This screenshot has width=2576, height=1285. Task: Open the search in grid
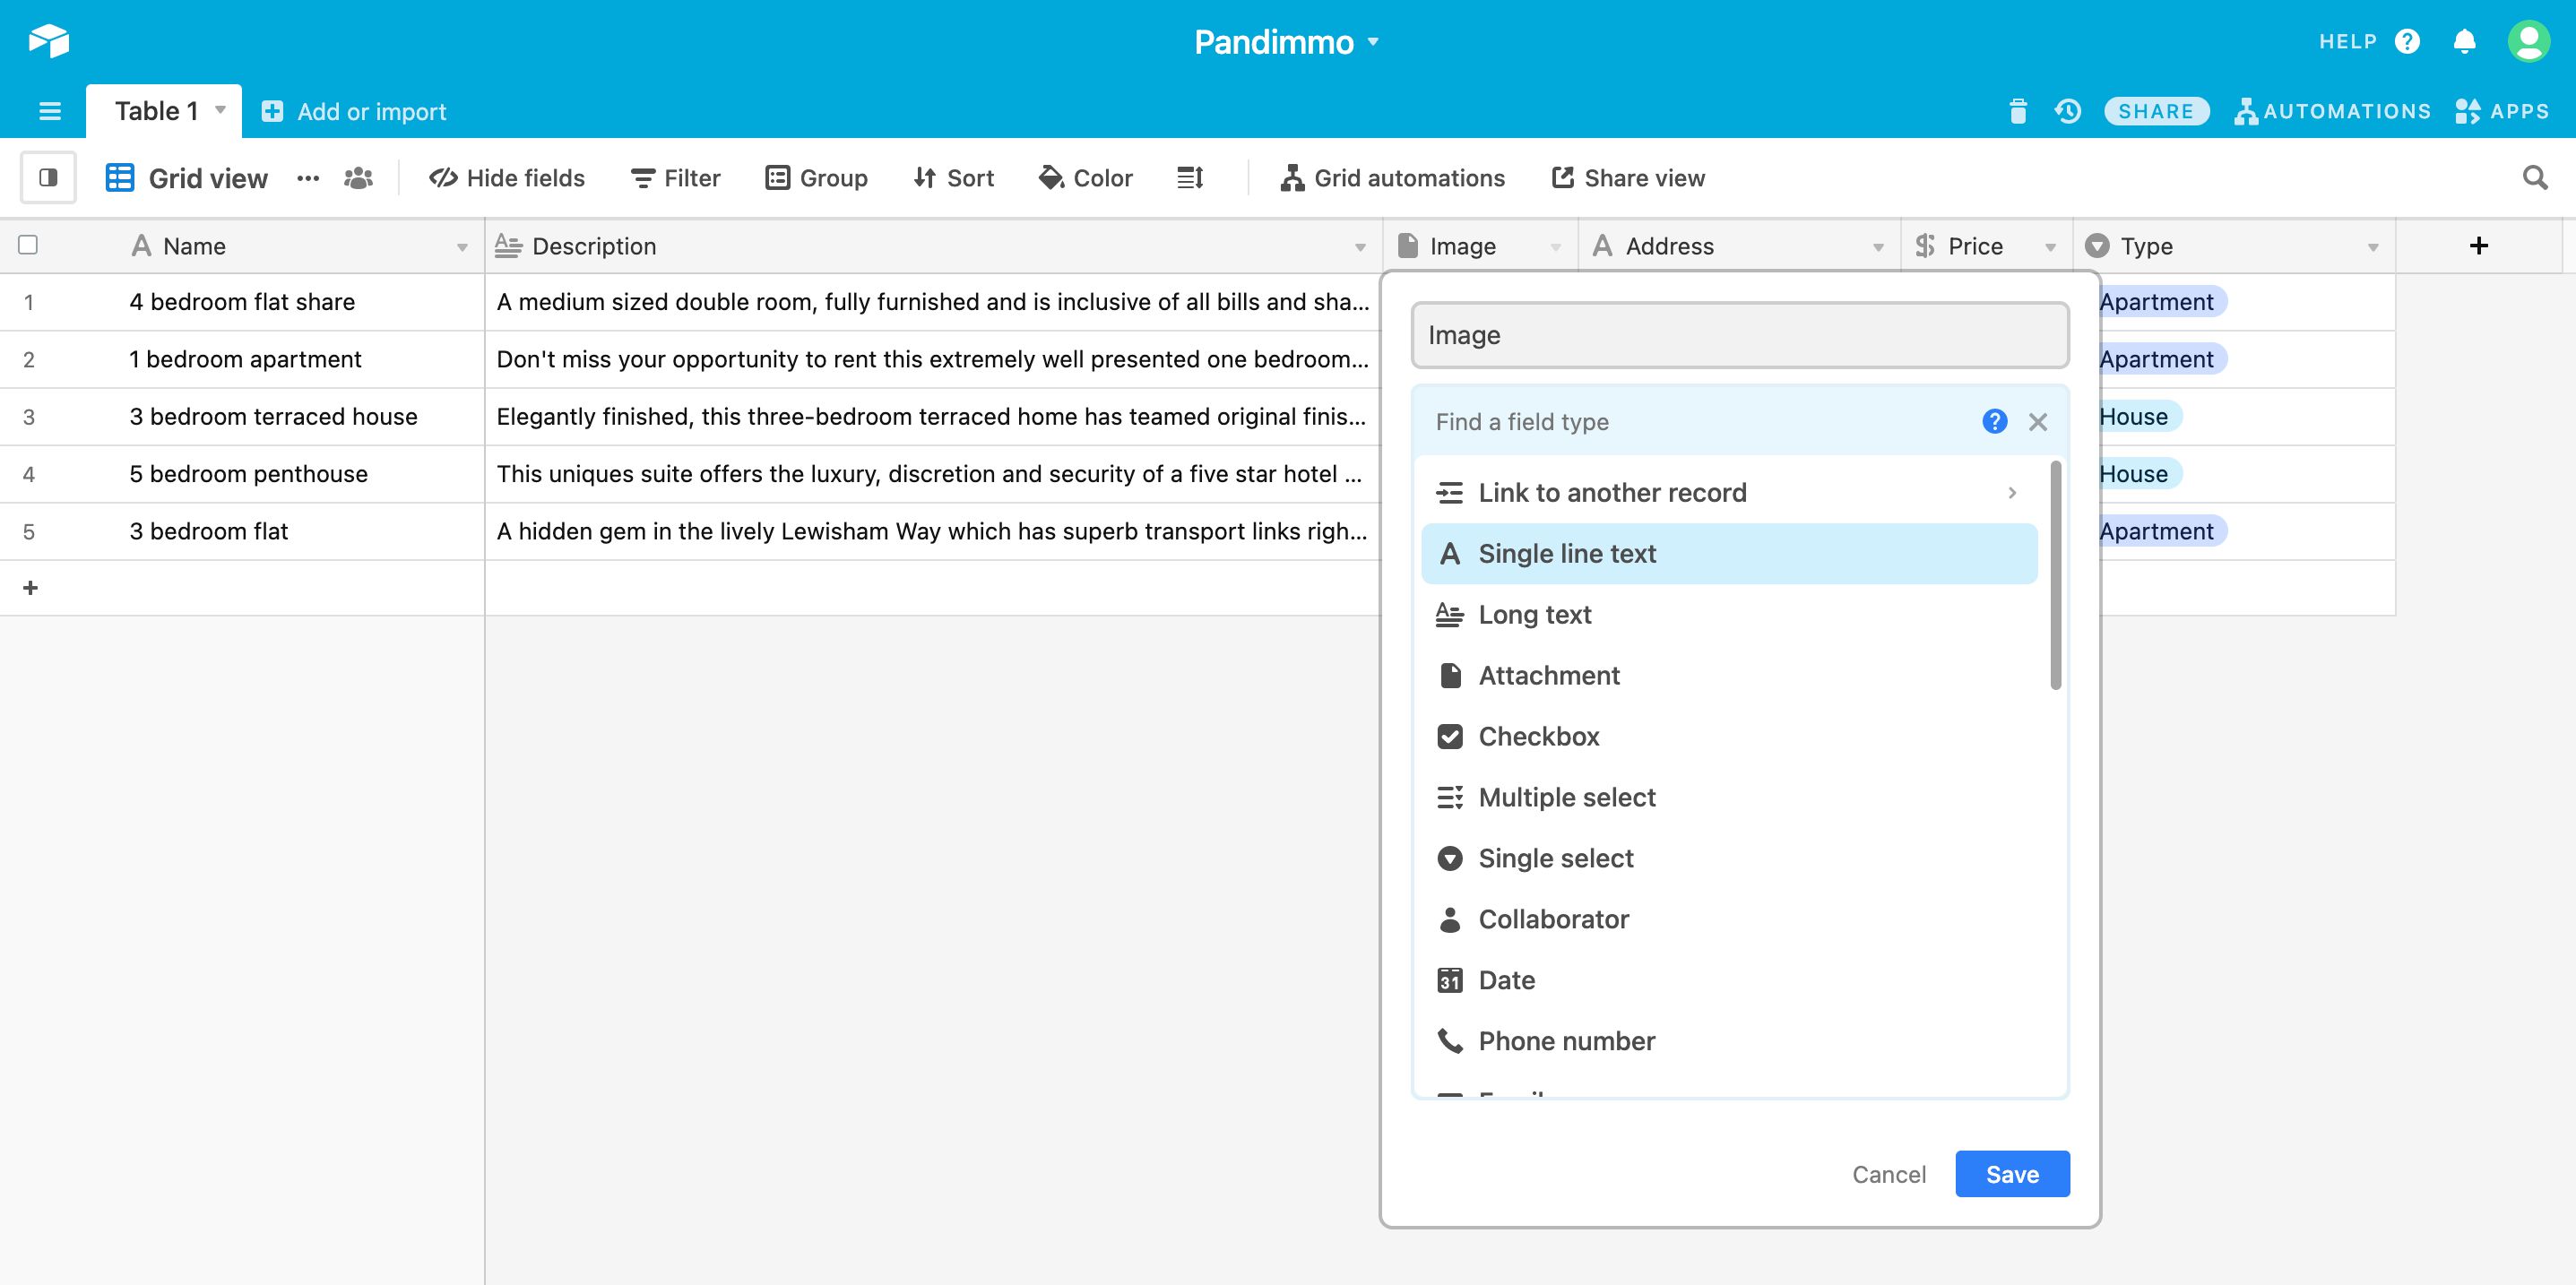point(2536,177)
